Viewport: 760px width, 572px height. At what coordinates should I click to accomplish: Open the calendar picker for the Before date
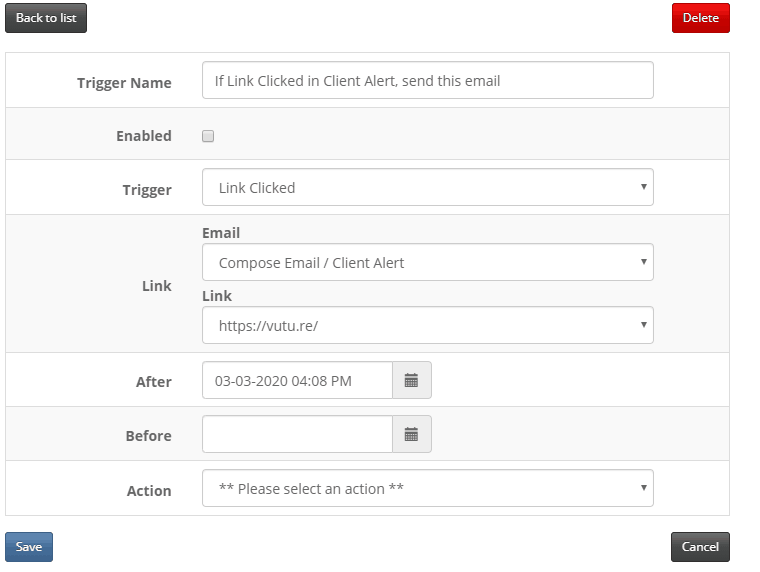coord(412,434)
